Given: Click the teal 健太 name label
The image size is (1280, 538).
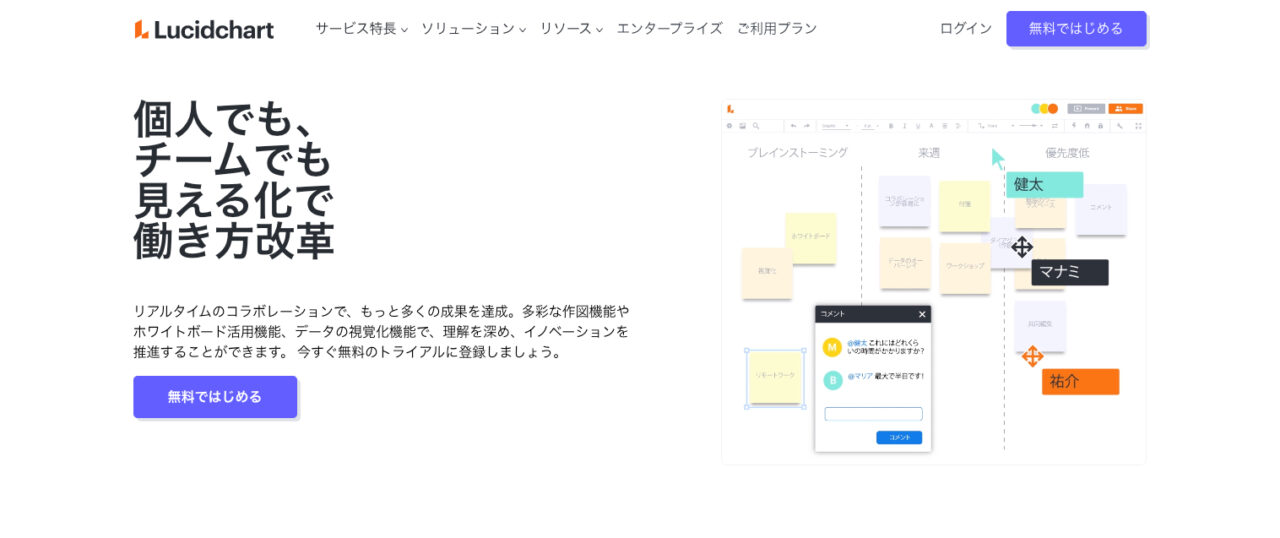Looking at the screenshot, I should click(x=1044, y=185).
